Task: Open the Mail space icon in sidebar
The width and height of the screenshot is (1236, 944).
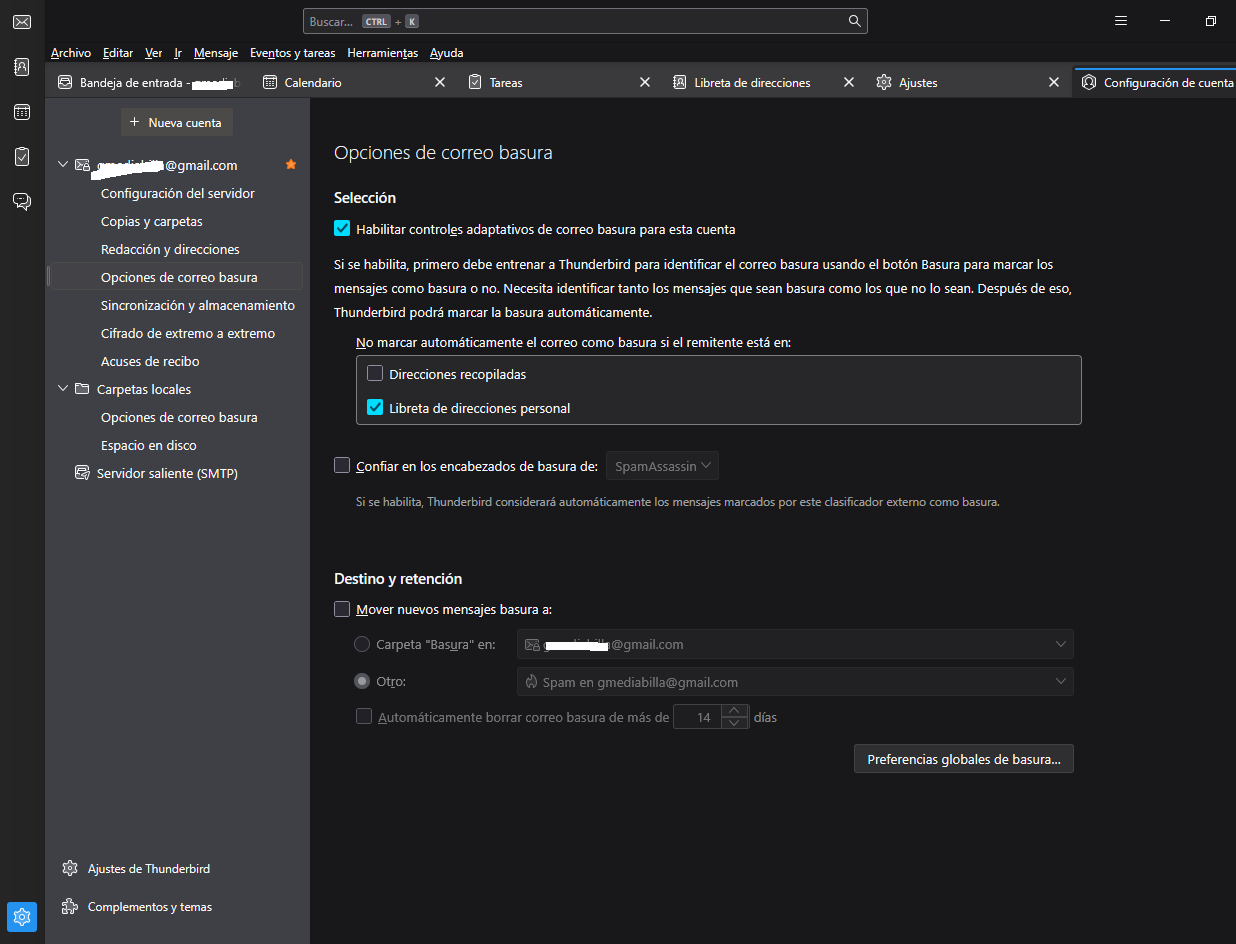Action: click(x=22, y=22)
